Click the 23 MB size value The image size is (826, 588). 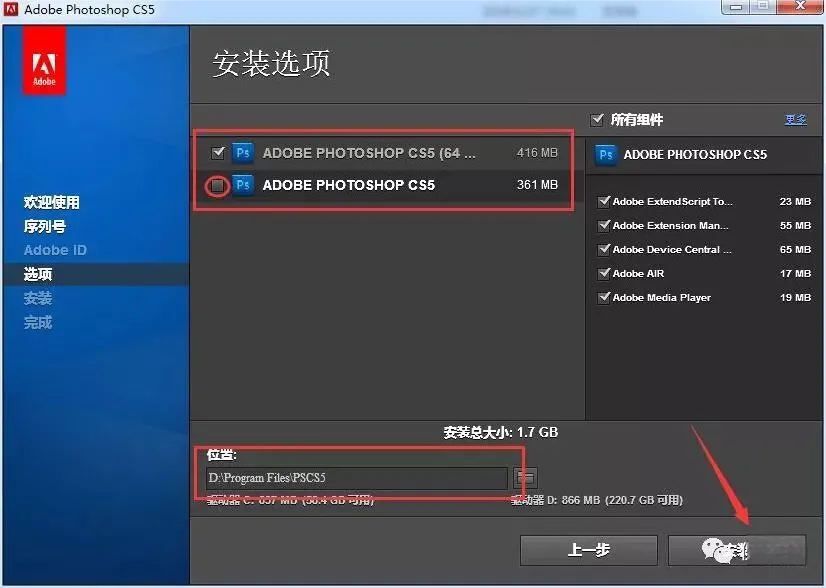[795, 201]
